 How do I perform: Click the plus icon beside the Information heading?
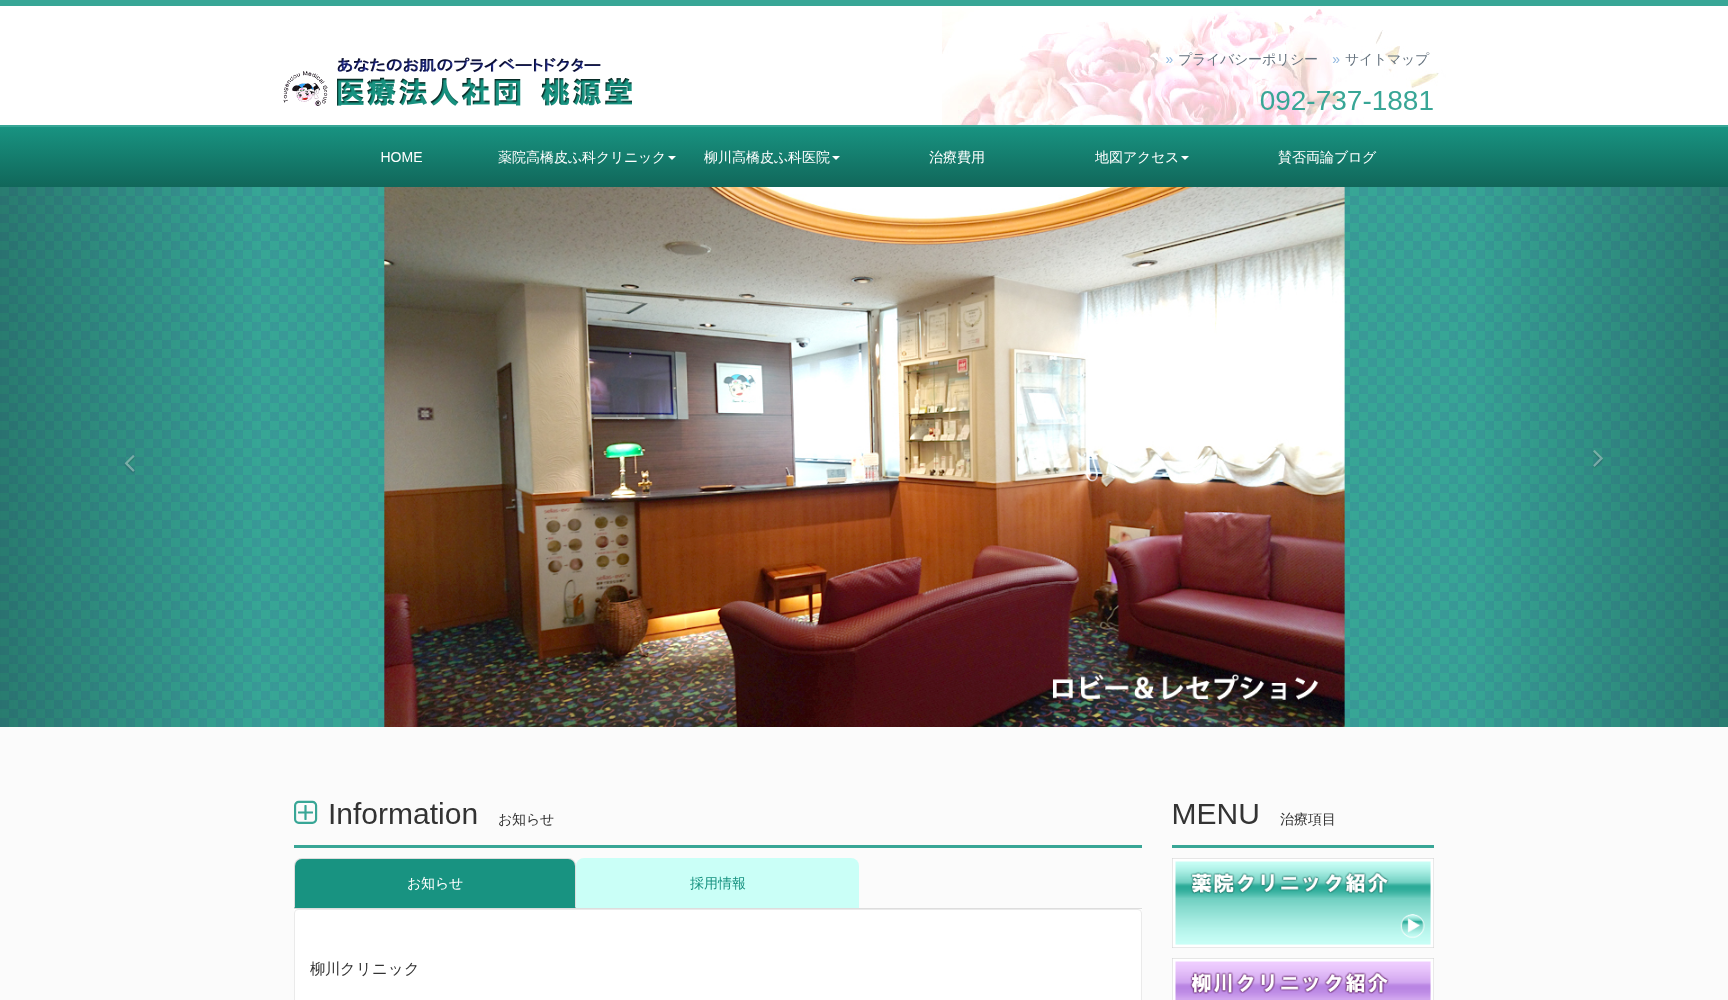(305, 812)
